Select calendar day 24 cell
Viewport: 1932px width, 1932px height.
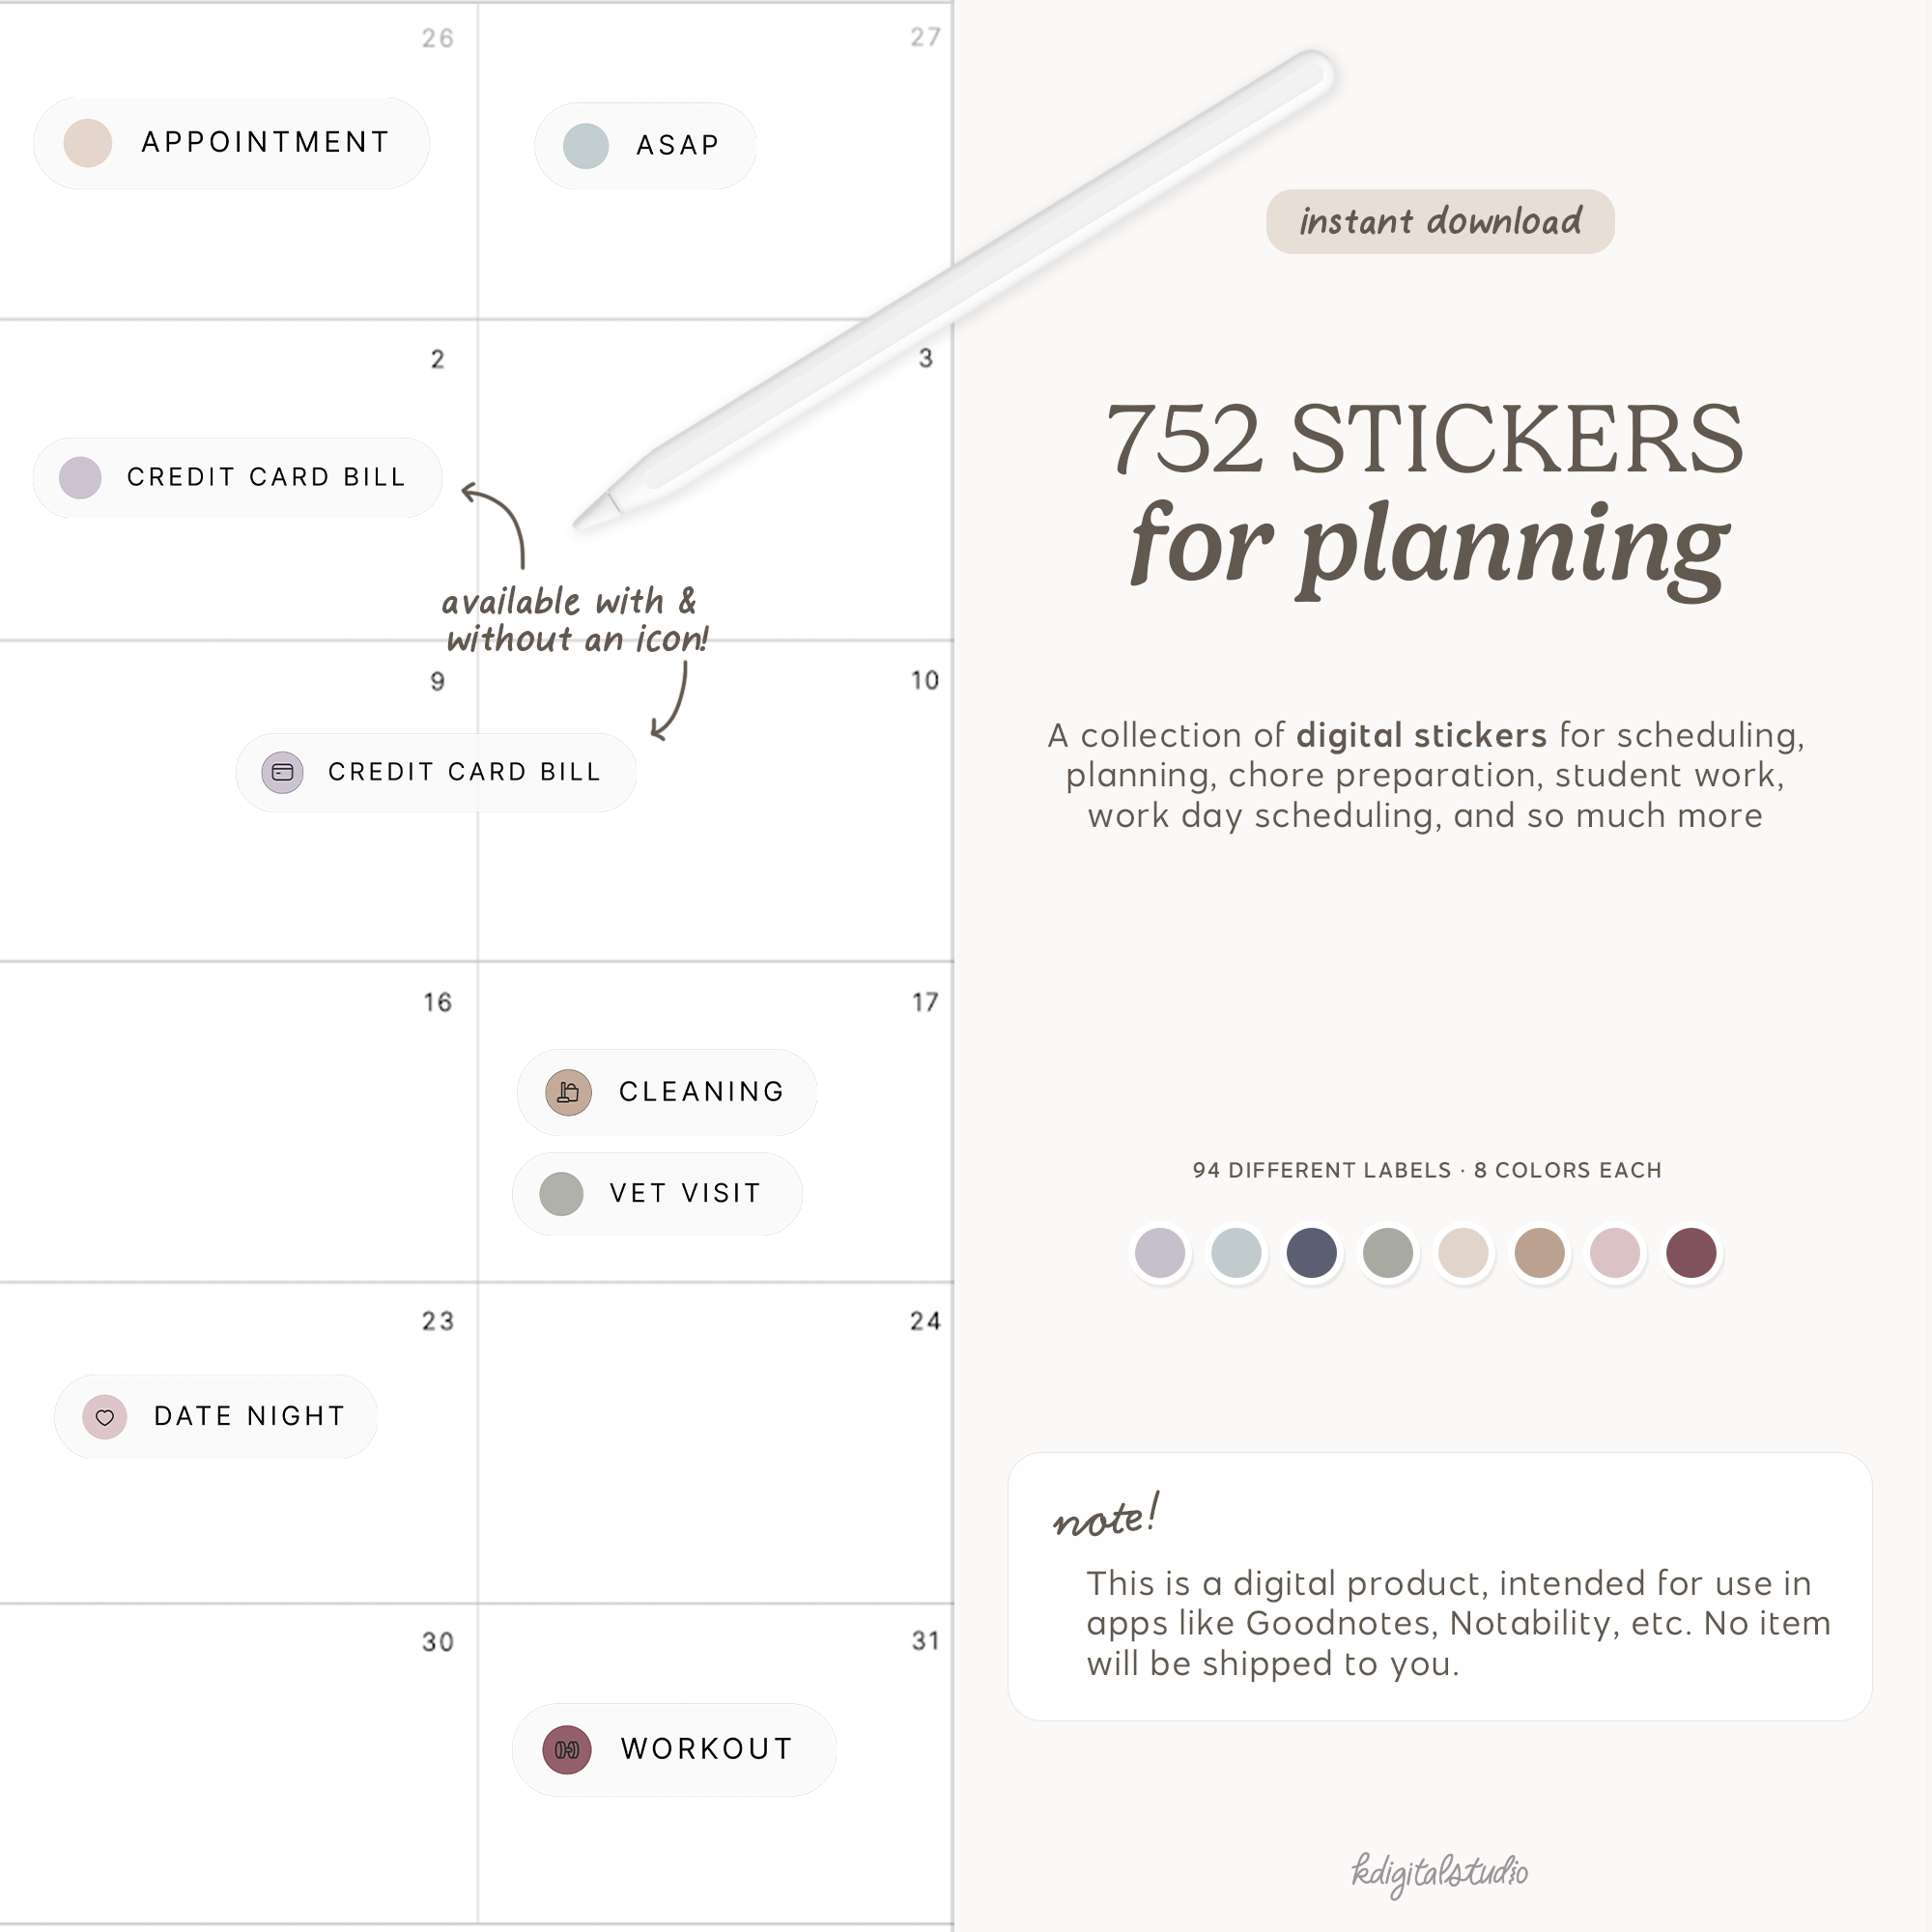[716, 1443]
